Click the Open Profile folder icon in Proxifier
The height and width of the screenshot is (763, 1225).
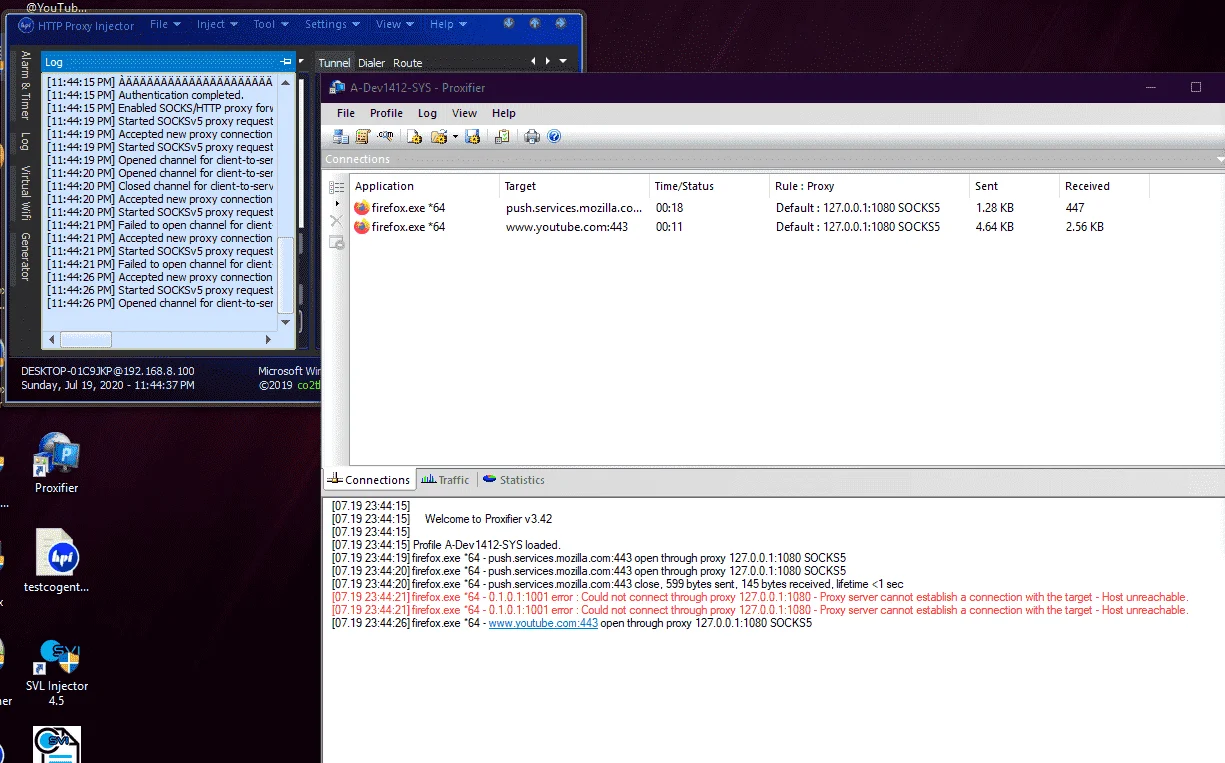438,136
